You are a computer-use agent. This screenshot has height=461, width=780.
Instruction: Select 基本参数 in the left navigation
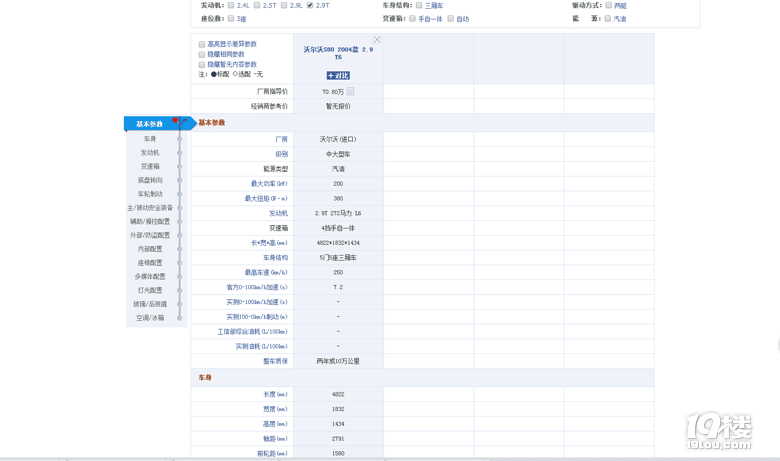(150, 124)
